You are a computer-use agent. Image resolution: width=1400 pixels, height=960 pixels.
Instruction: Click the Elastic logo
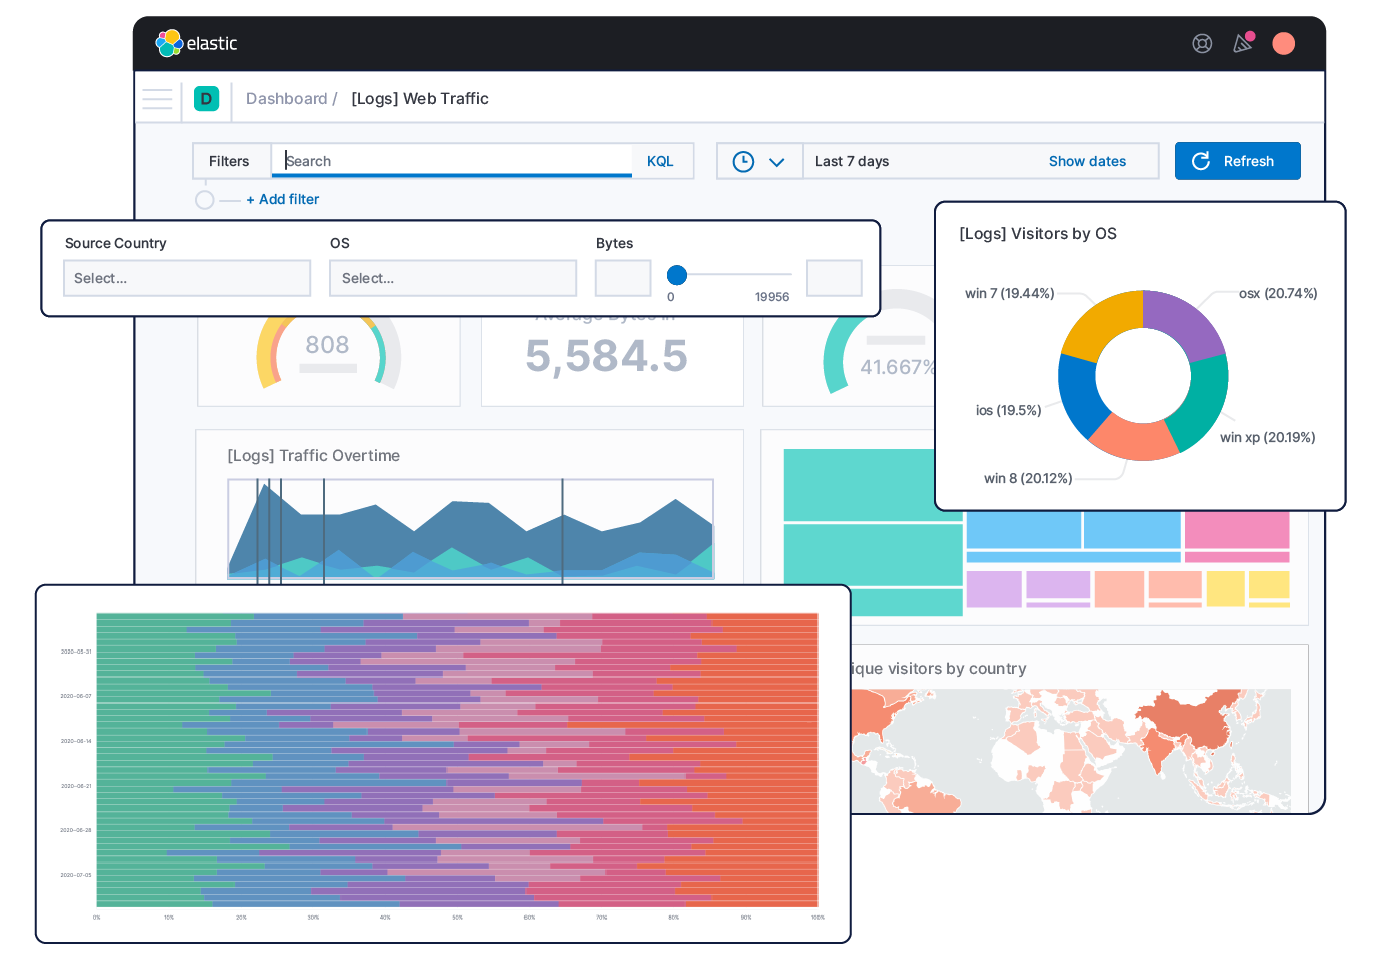(196, 43)
